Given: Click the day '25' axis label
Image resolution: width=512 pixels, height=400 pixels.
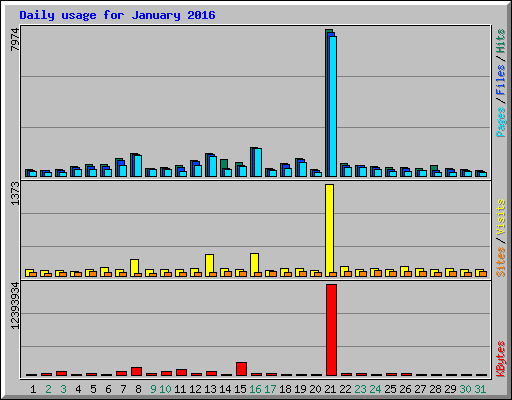Looking at the screenshot, I should [390, 389].
